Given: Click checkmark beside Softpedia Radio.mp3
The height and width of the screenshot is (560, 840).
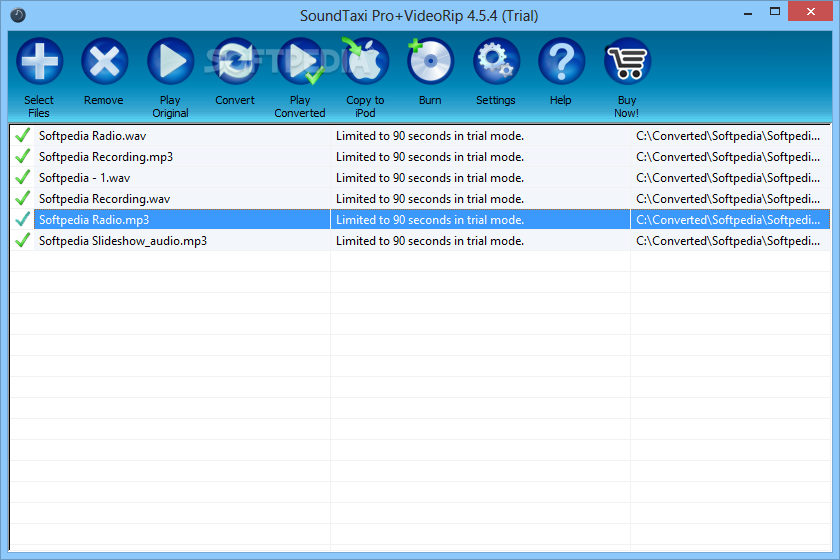Looking at the screenshot, I should click(x=22, y=219).
